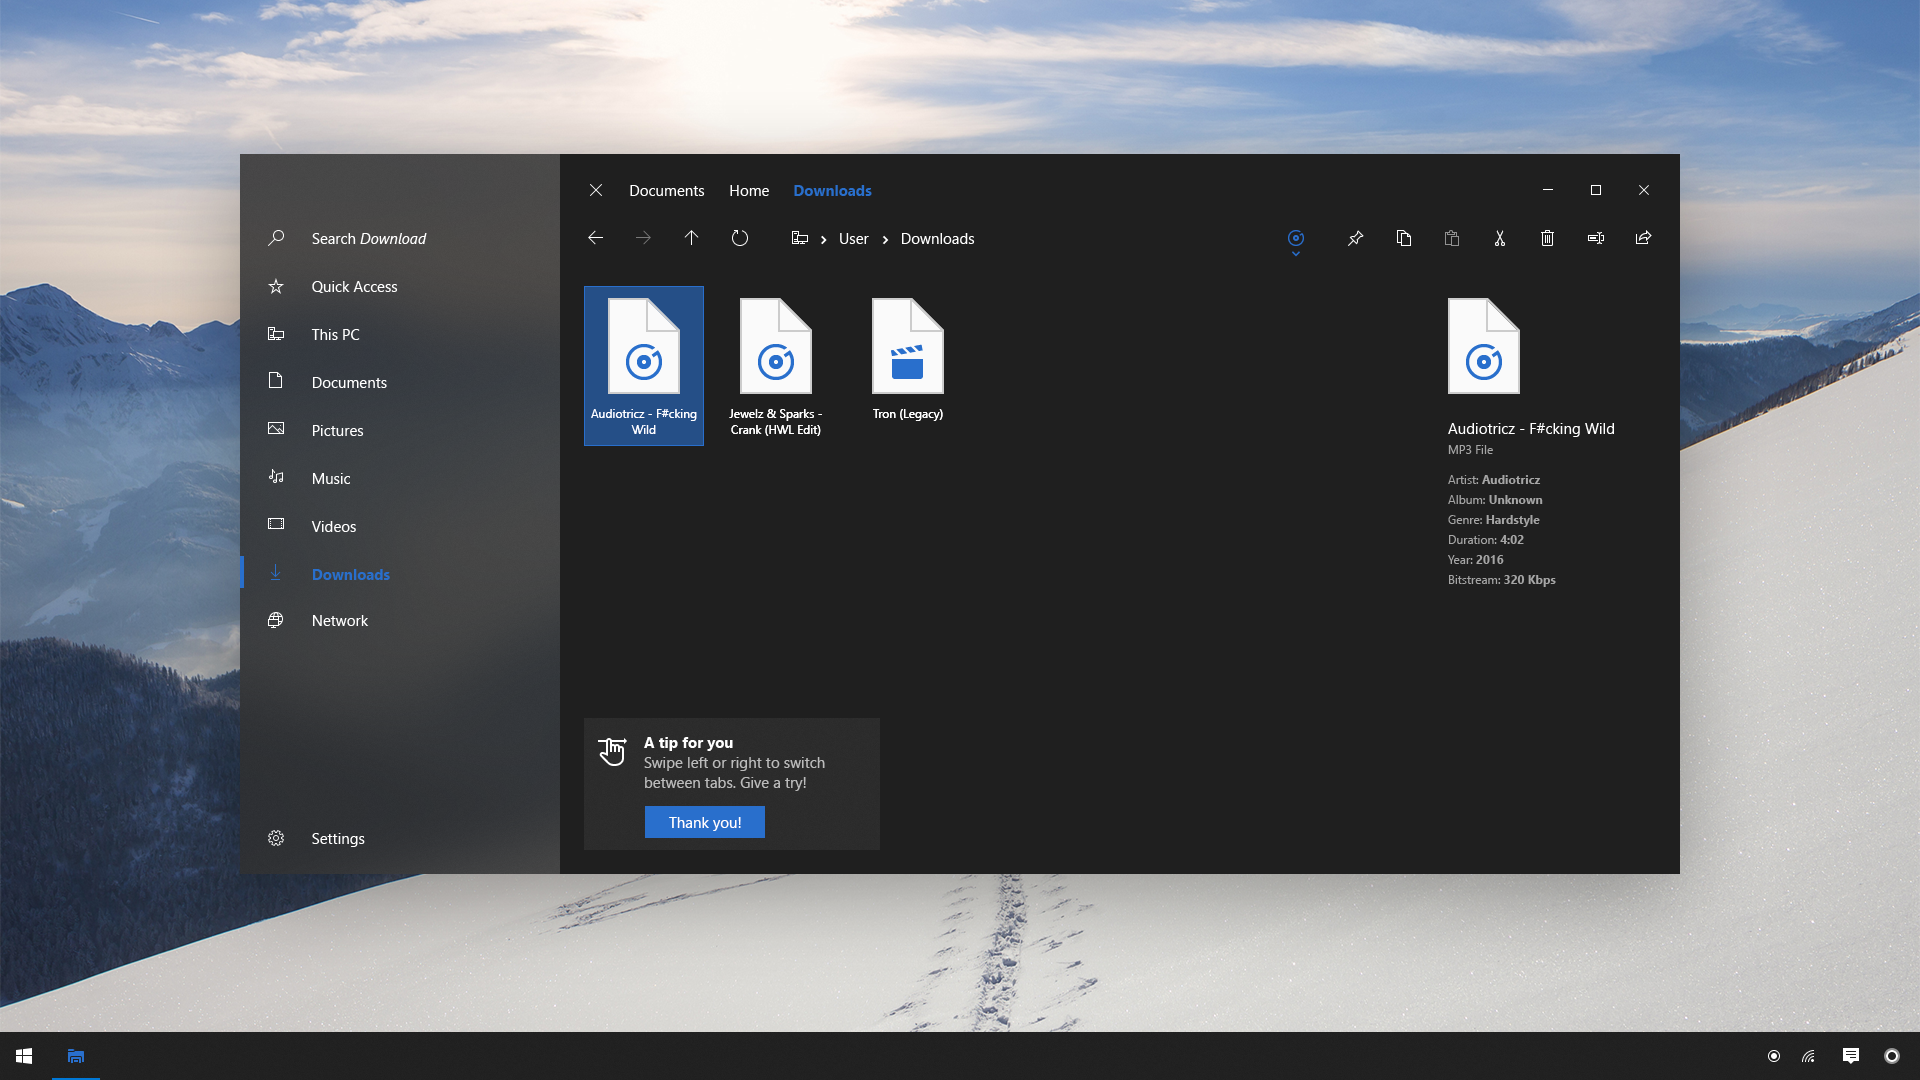The height and width of the screenshot is (1080, 1920).
Task: Open Settings in sidebar
Action: [400, 838]
